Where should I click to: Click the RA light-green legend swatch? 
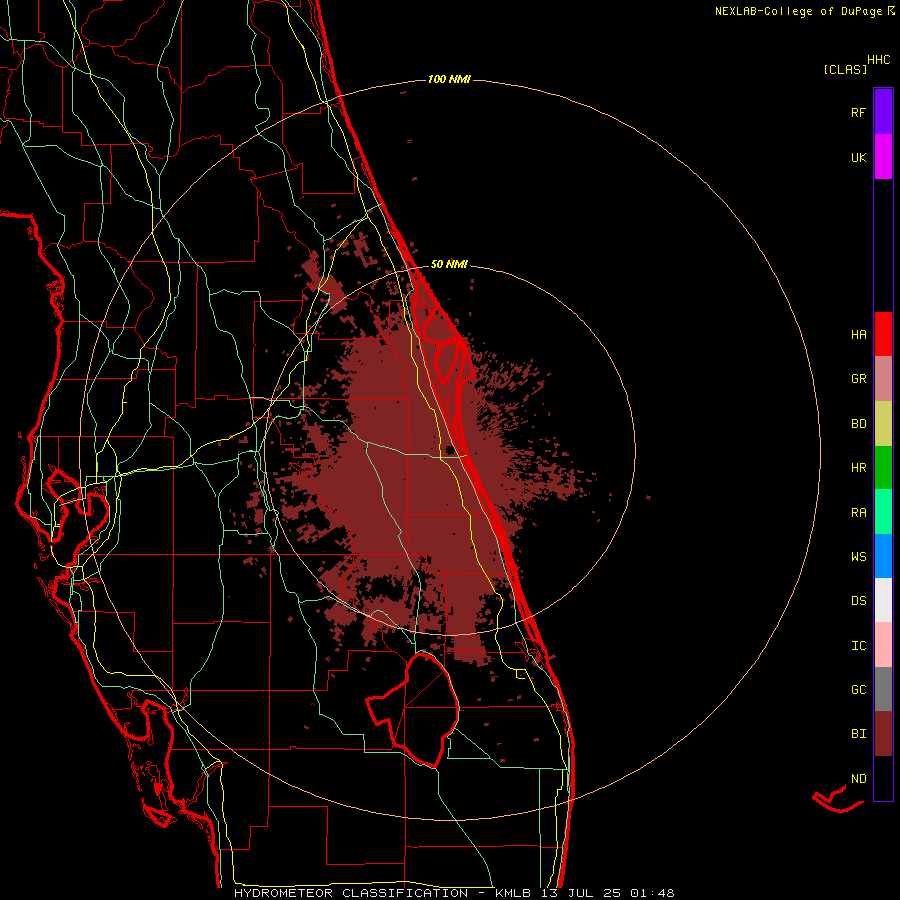point(883,512)
